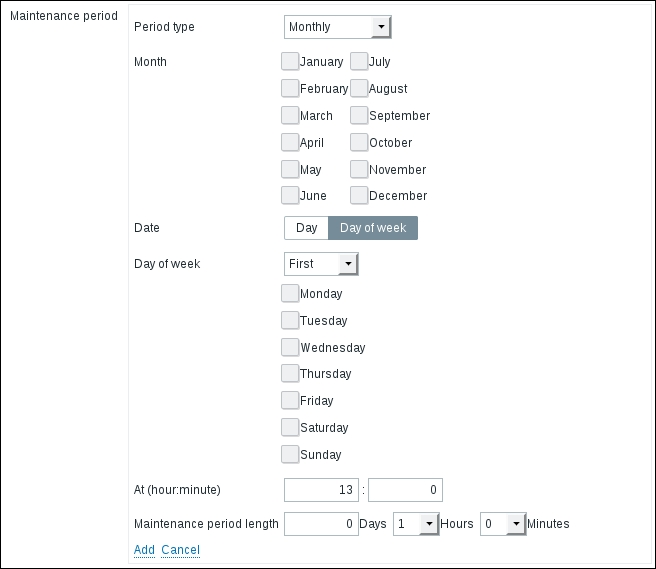Enable Wednesday in day of week
Image resolution: width=656 pixels, height=569 pixels.
tap(290, 348)
